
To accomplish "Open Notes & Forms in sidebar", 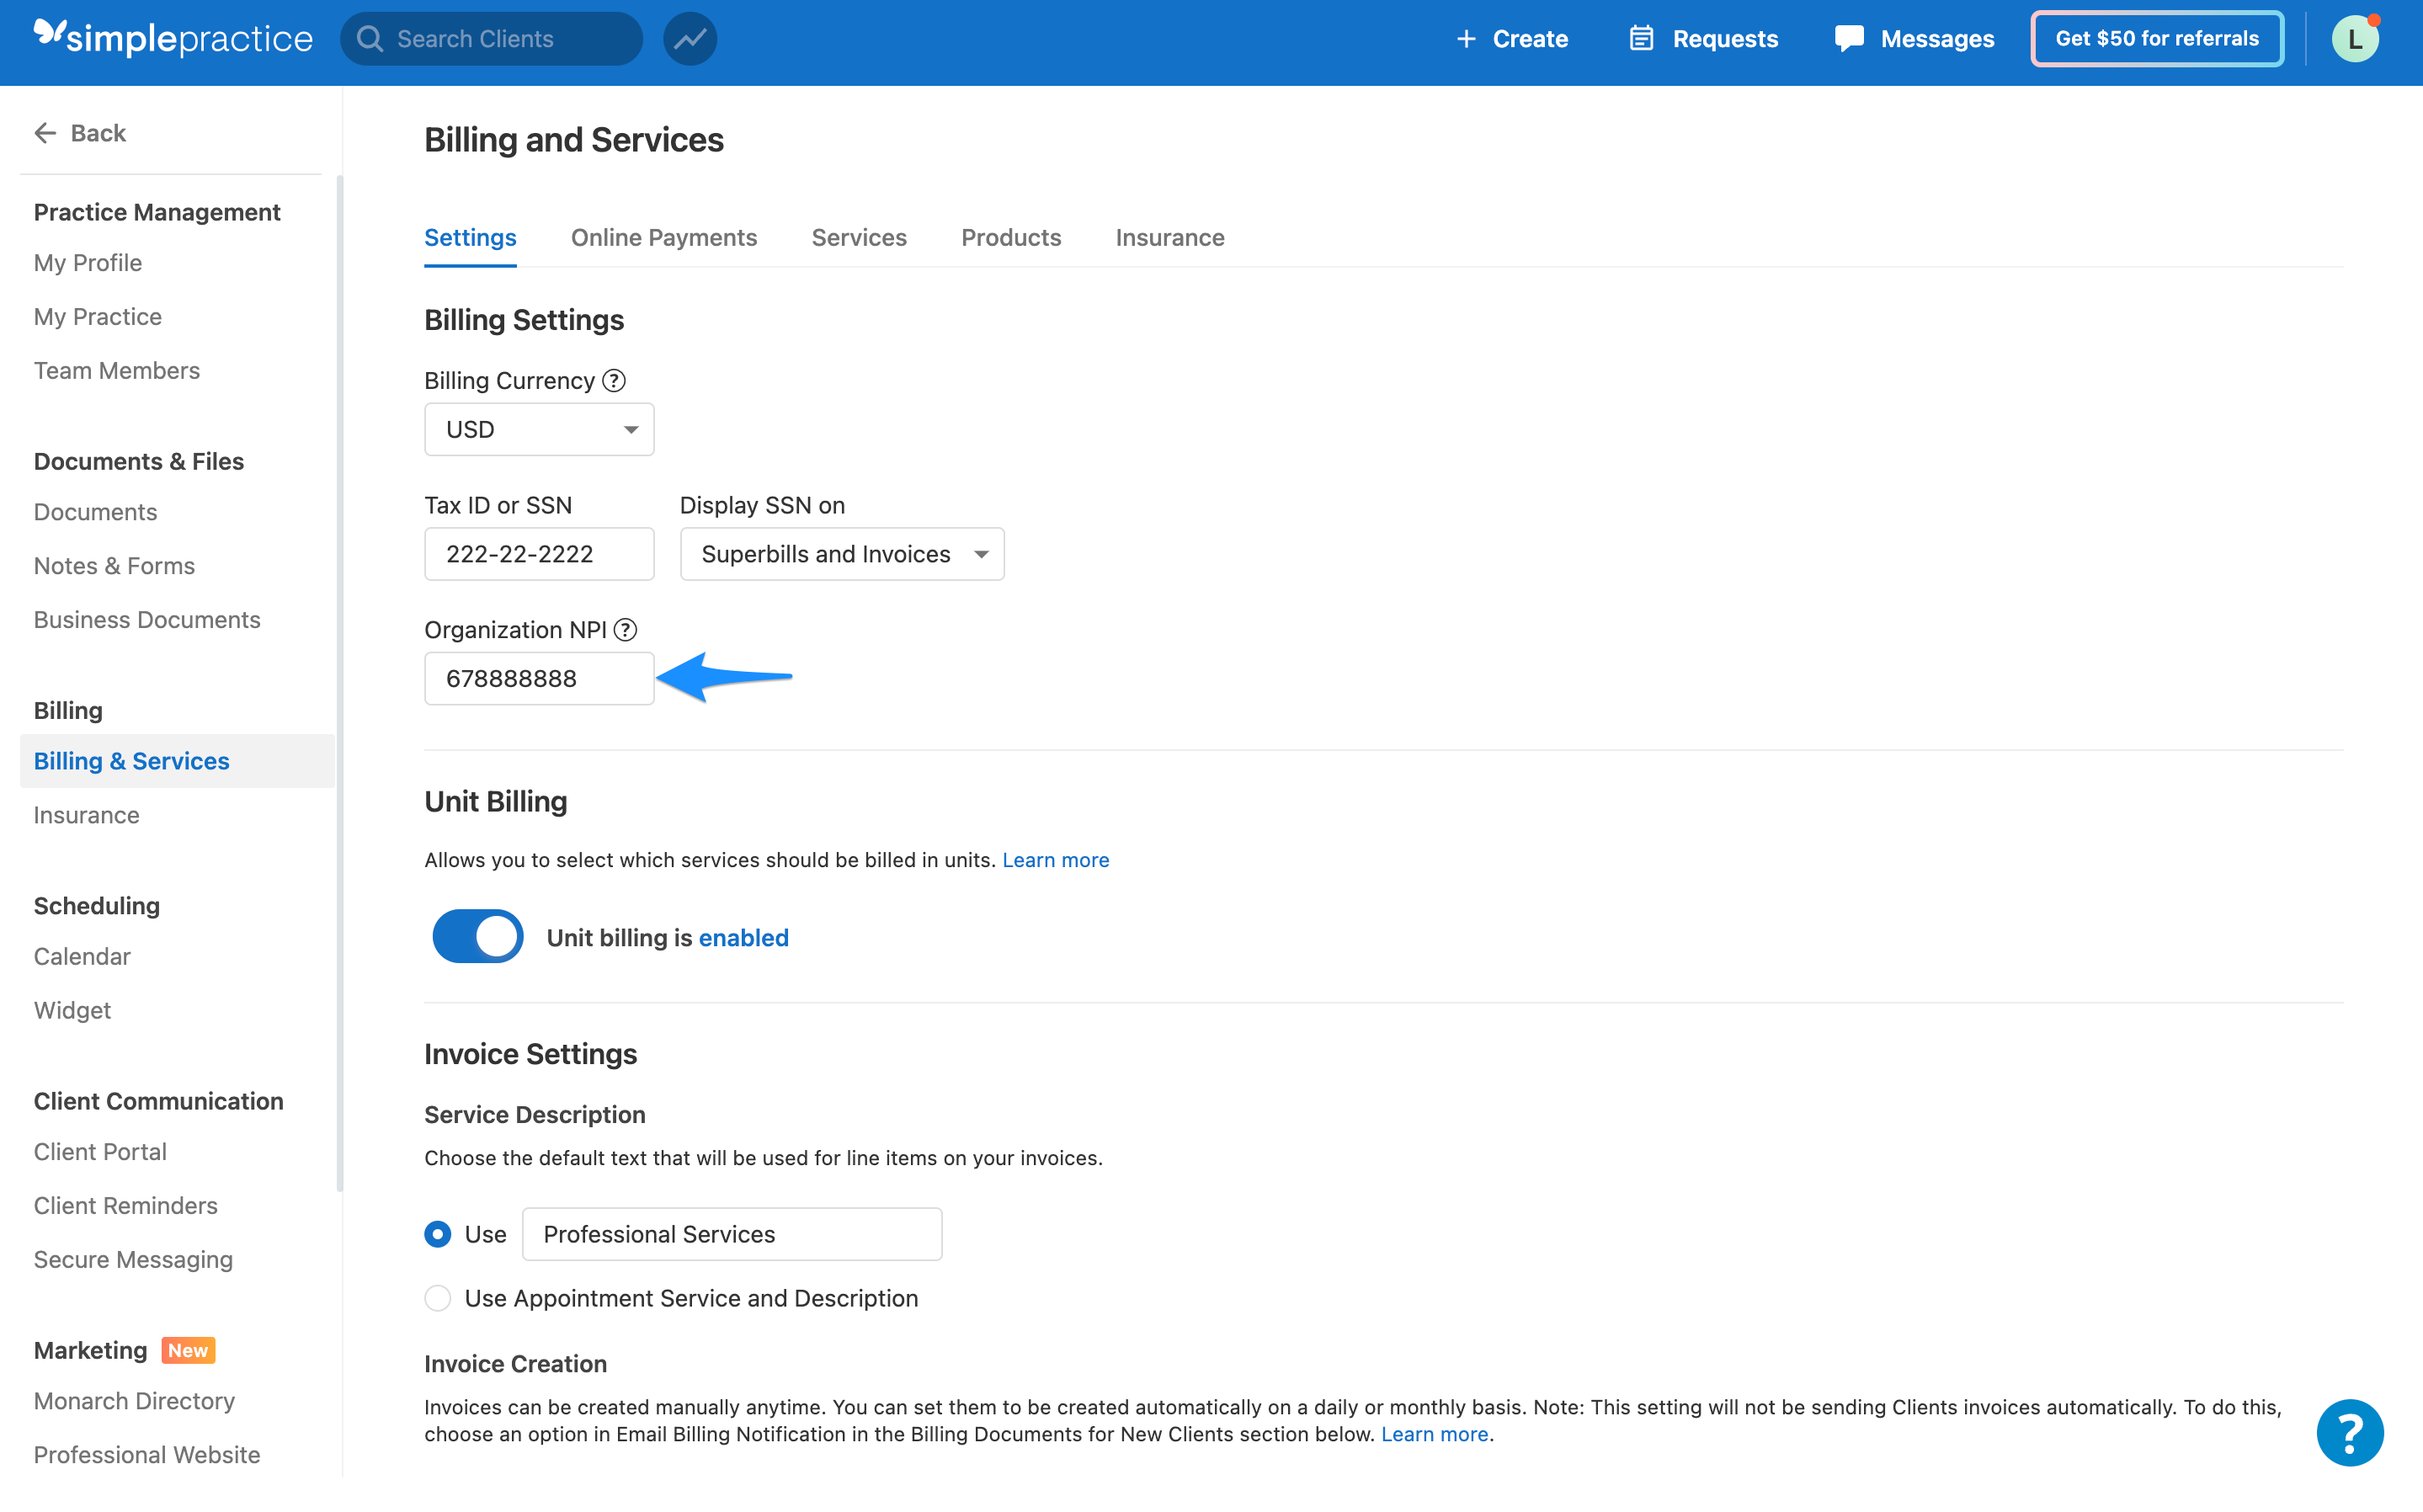I will point(114,565).
